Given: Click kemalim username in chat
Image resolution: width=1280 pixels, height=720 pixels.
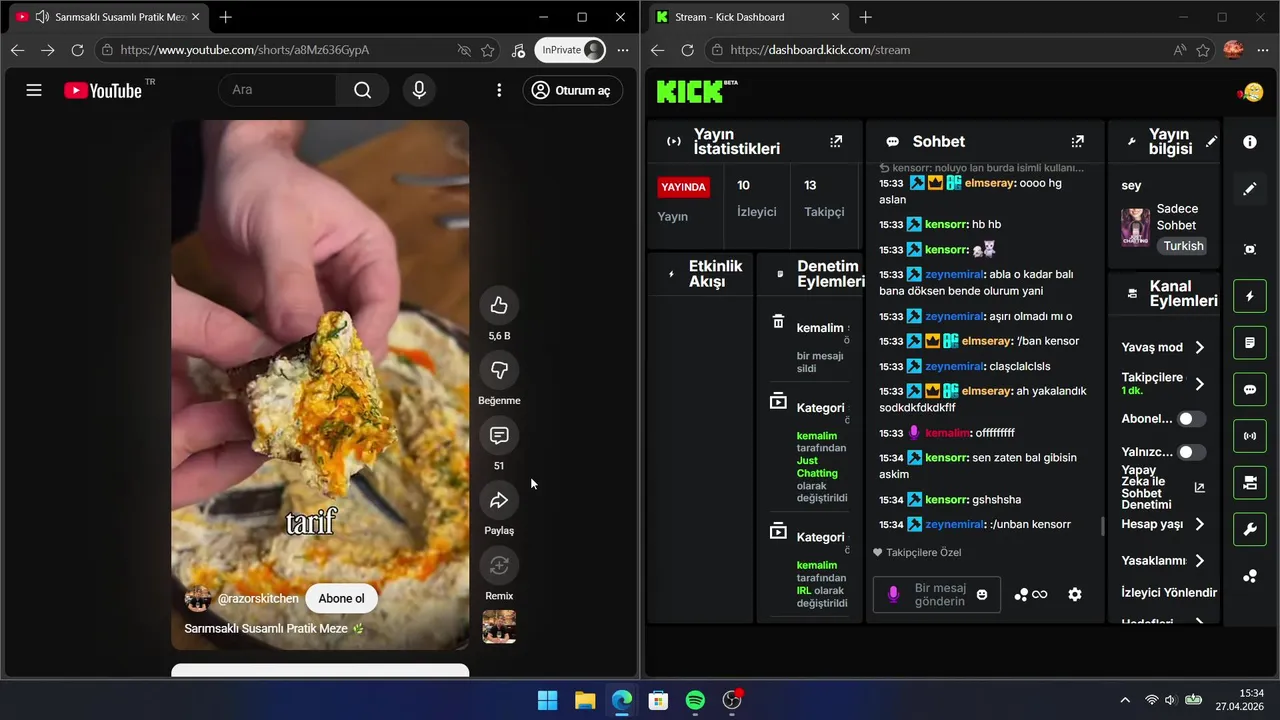Looking at the screenshot, I should (948, 433).
